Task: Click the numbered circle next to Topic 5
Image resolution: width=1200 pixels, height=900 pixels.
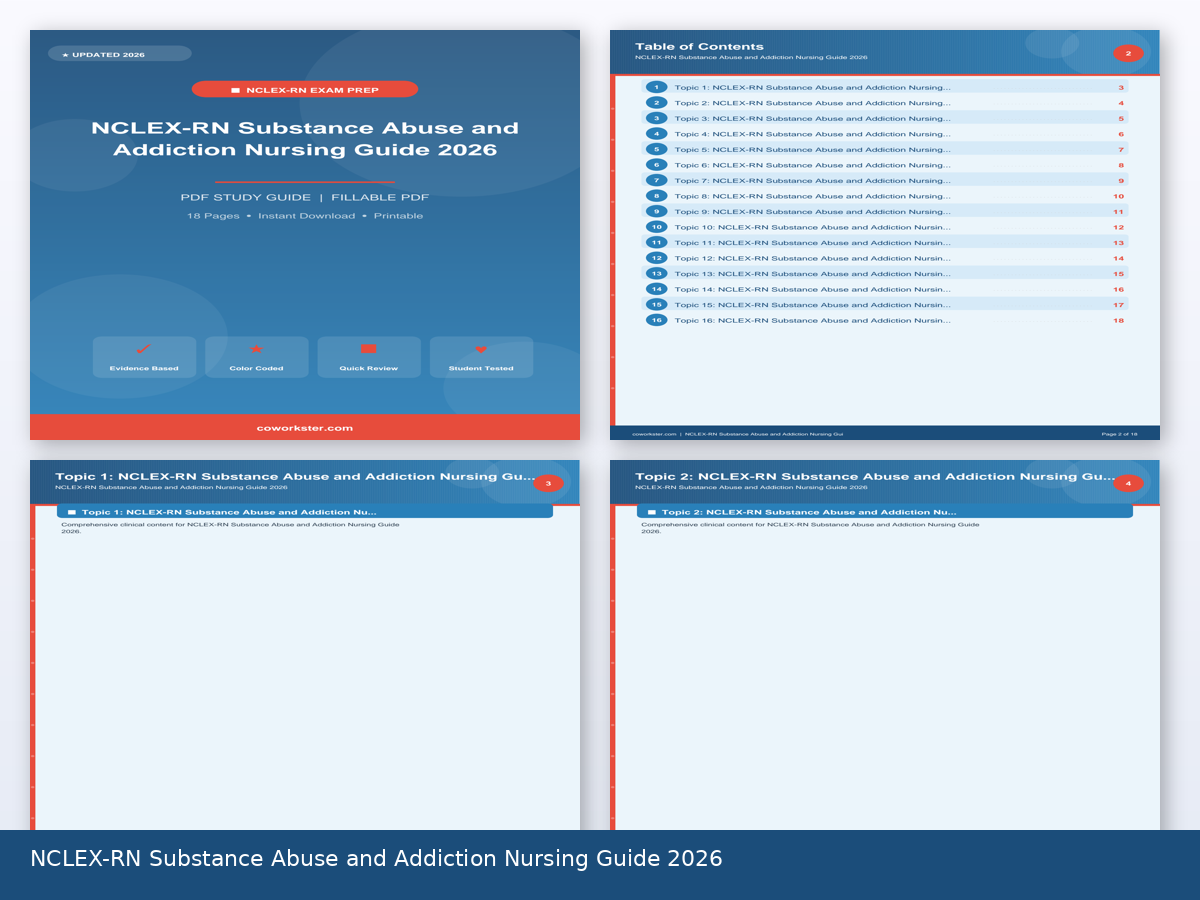Action: (656, 149)
